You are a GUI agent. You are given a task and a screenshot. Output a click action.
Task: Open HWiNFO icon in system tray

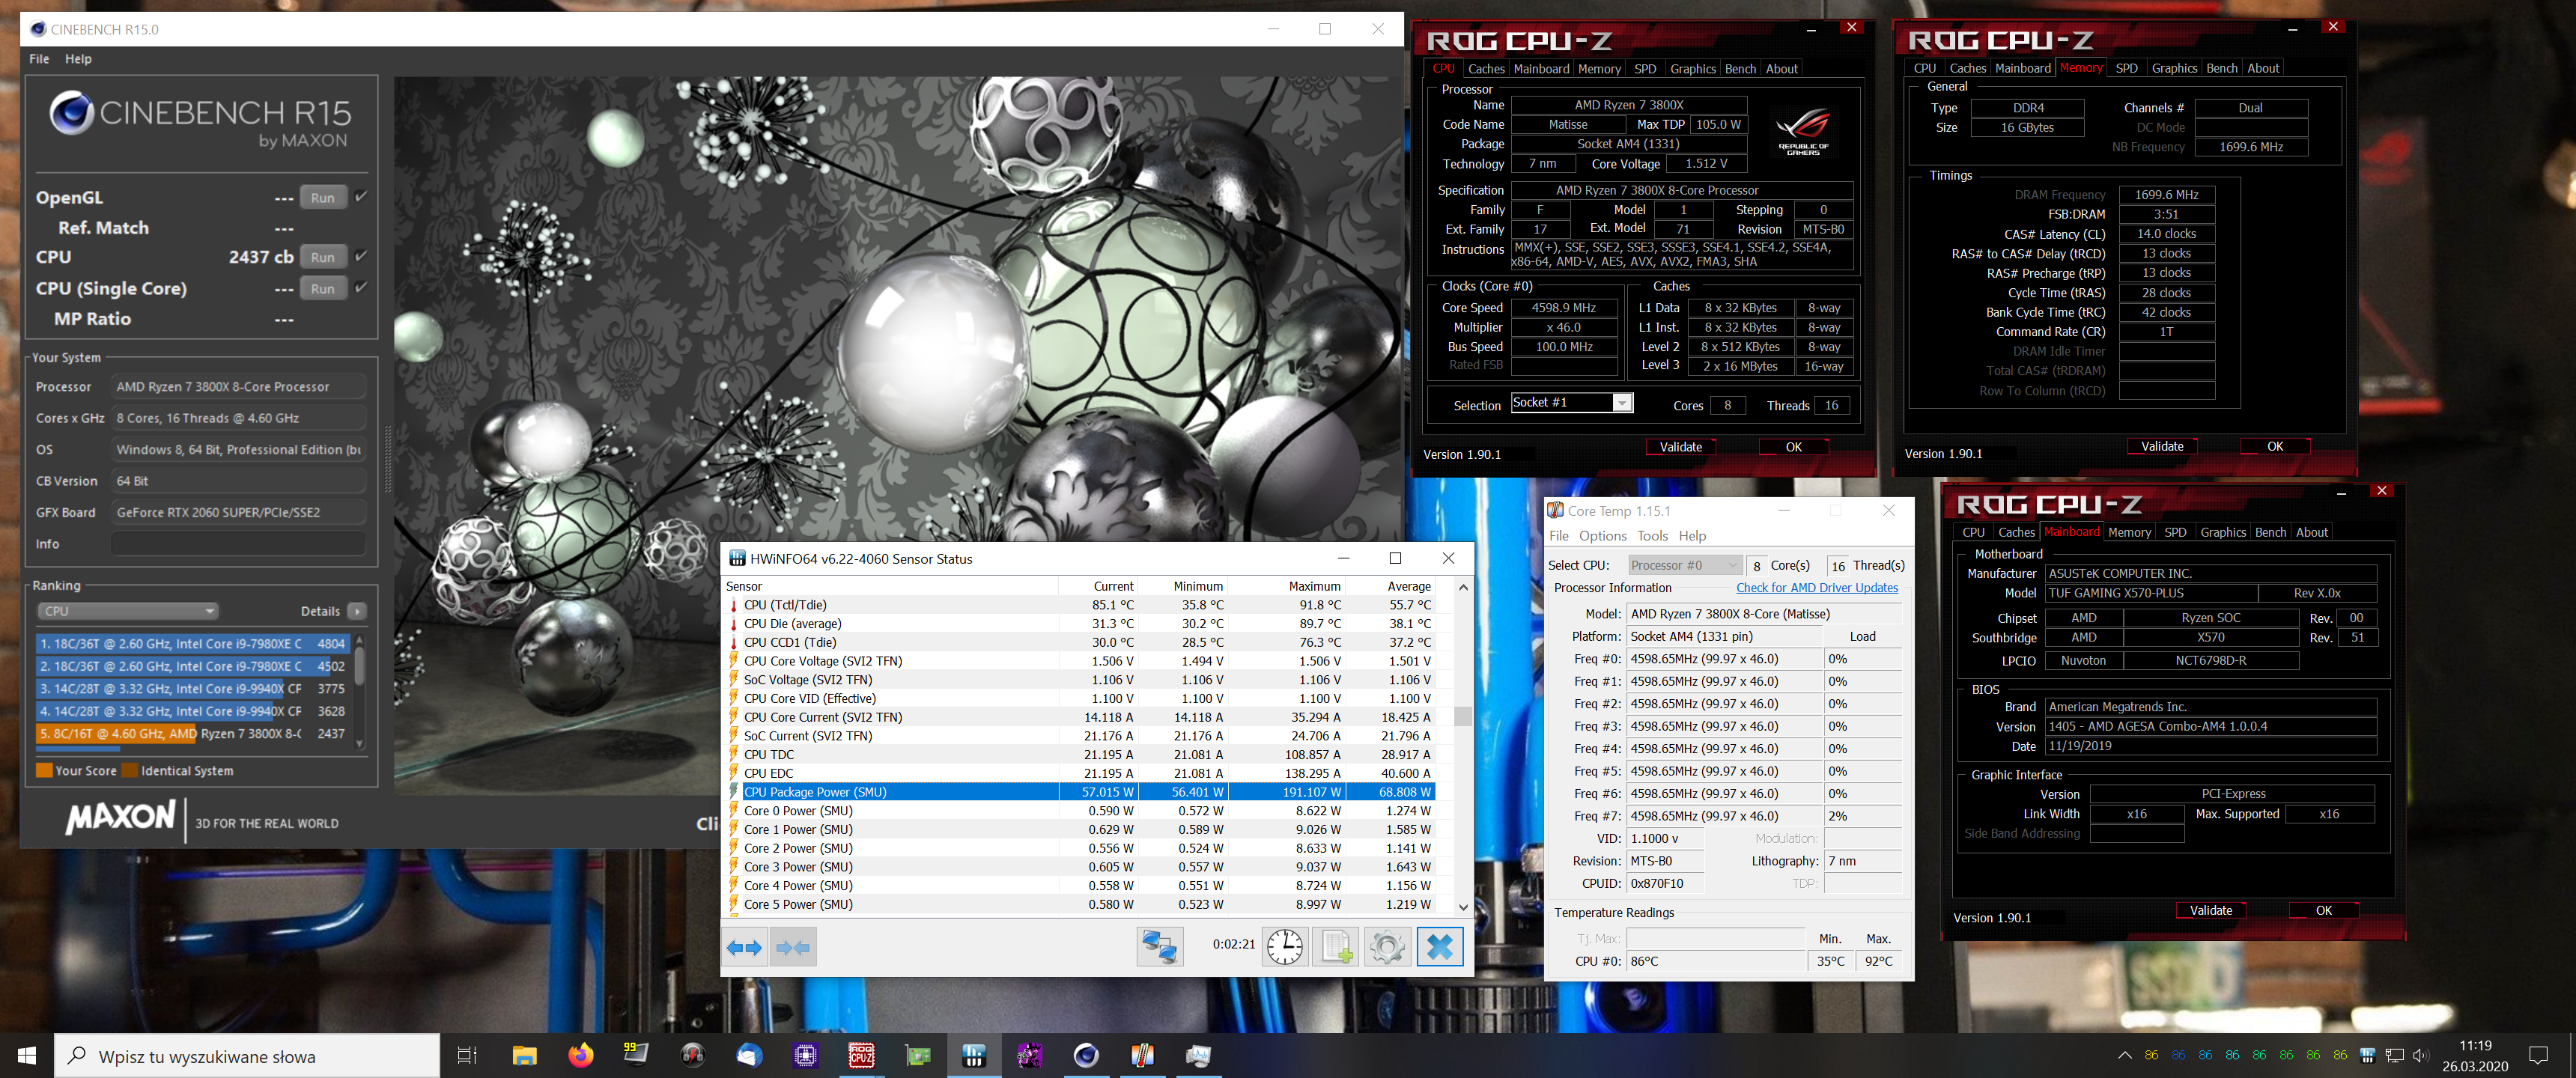click(2367, 1056)
